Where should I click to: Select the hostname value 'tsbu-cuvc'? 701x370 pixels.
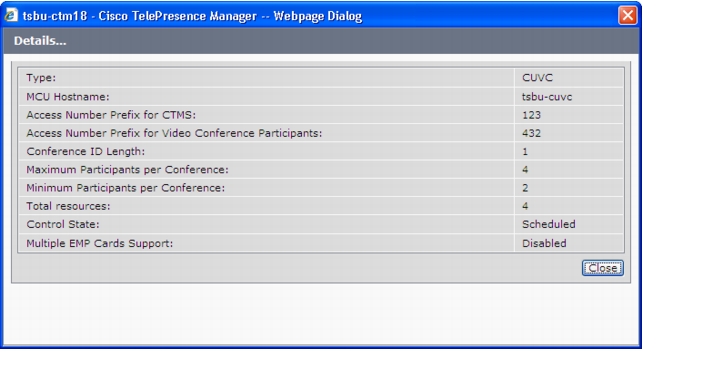click(x=547, y=97)
